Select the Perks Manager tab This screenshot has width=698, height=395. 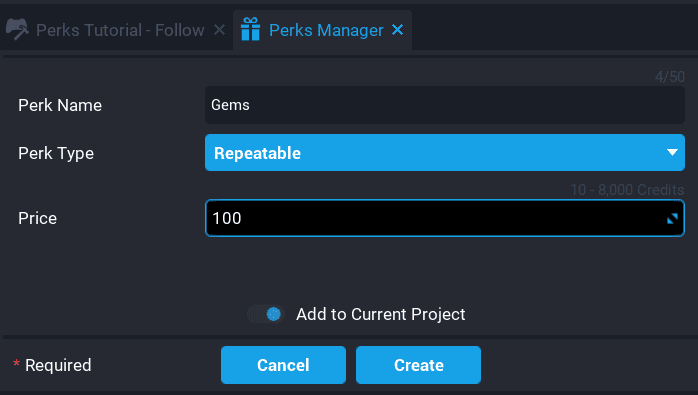click(x=322, y=30)
